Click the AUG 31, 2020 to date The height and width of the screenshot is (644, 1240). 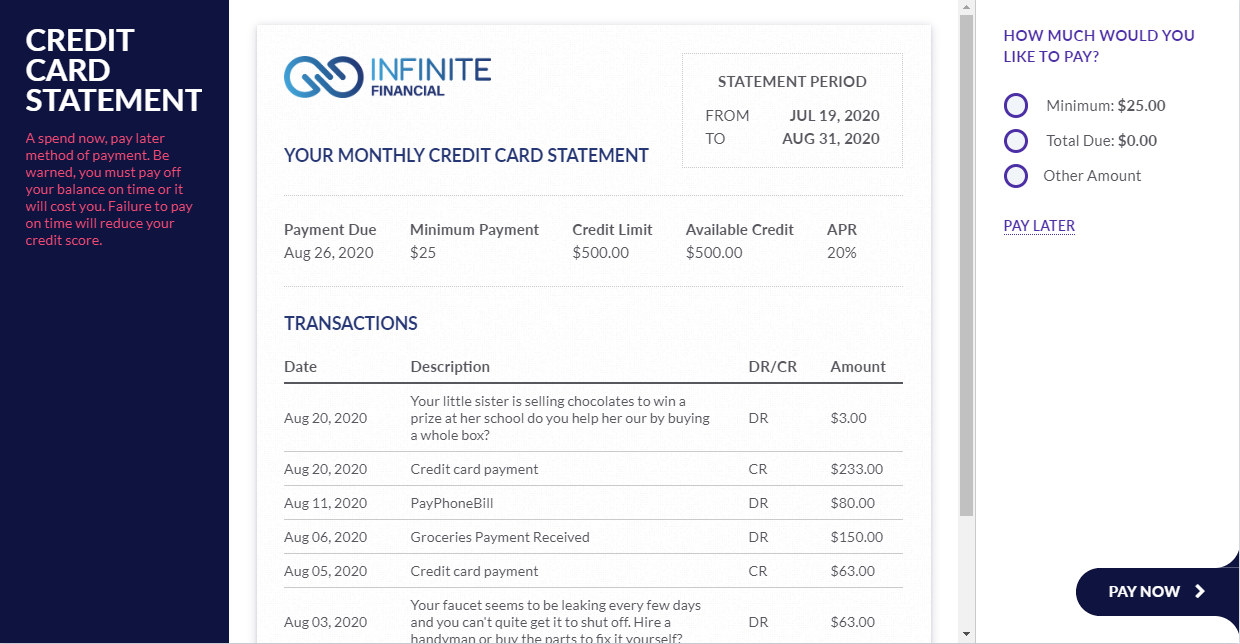point(831,139)
